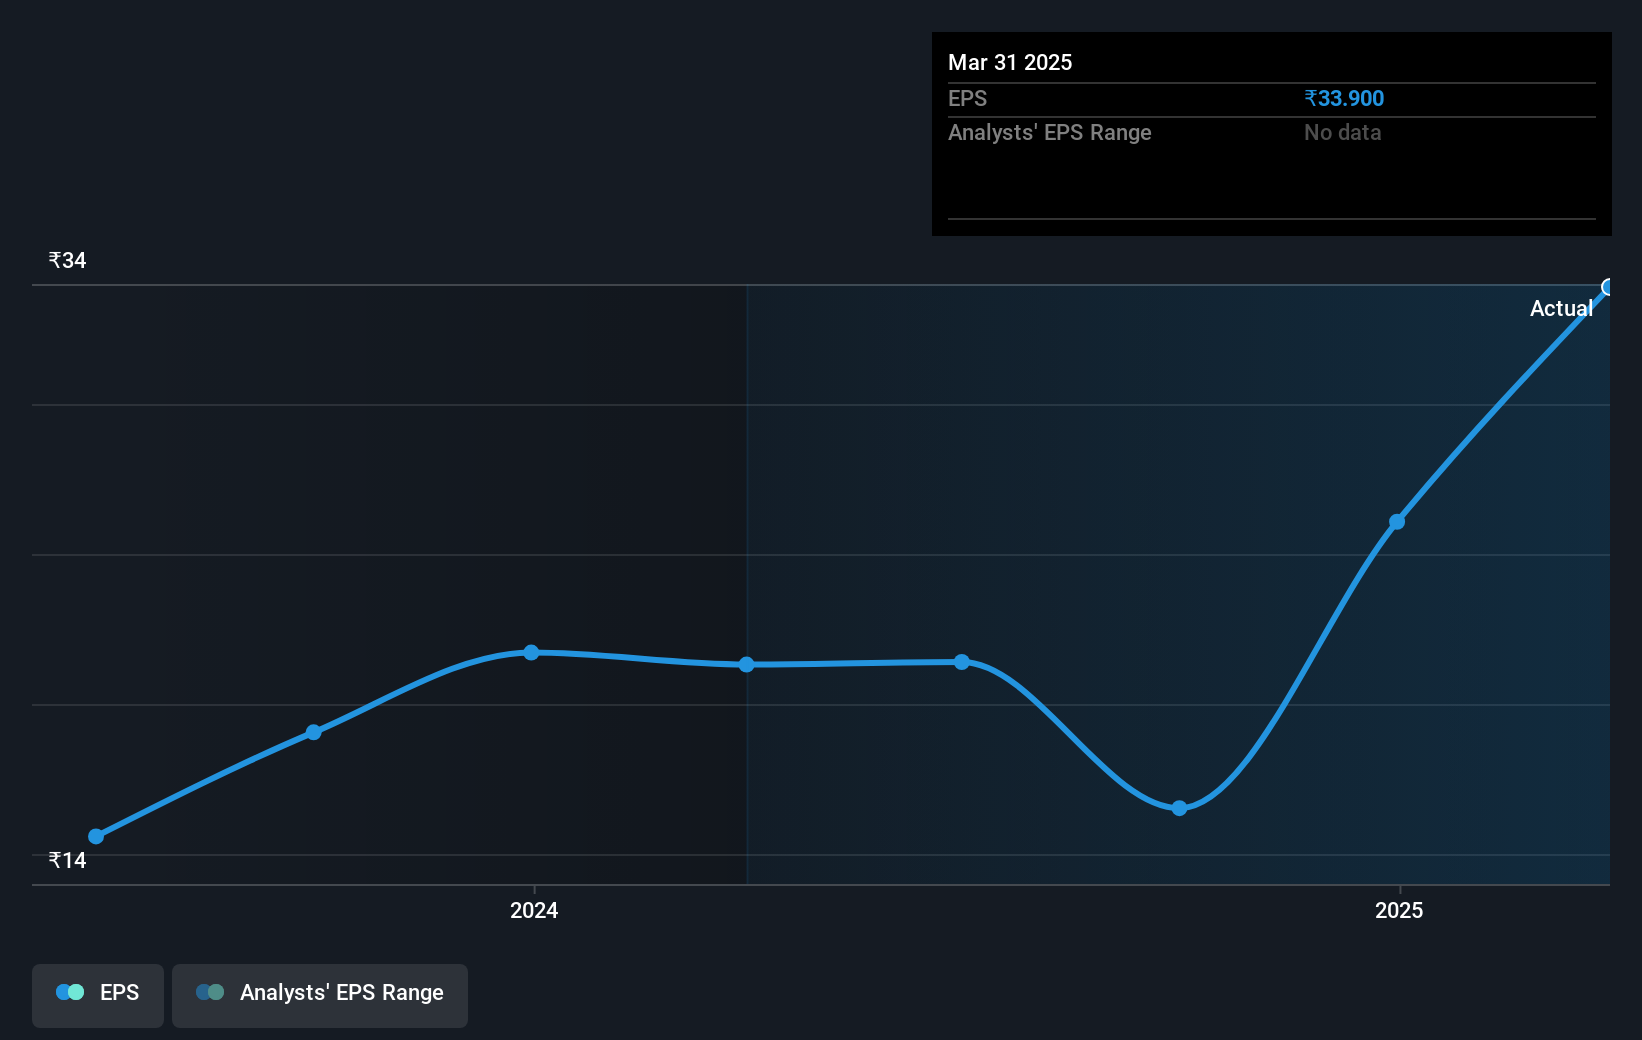The height and width of the screenshot is (1040, 1642).
Task: Click the 2025 x-axis label
Action: [1399, 910]
